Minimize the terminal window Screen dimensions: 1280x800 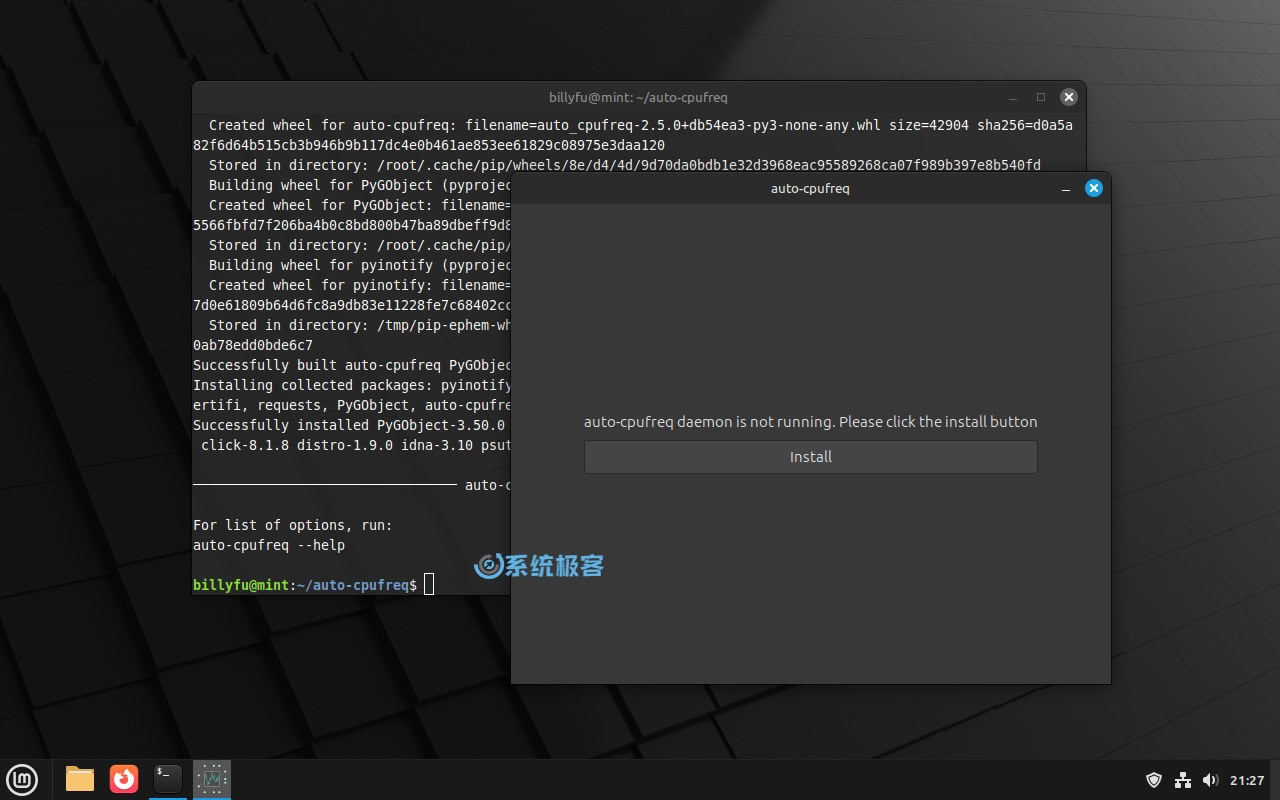tap(1013, 97)
